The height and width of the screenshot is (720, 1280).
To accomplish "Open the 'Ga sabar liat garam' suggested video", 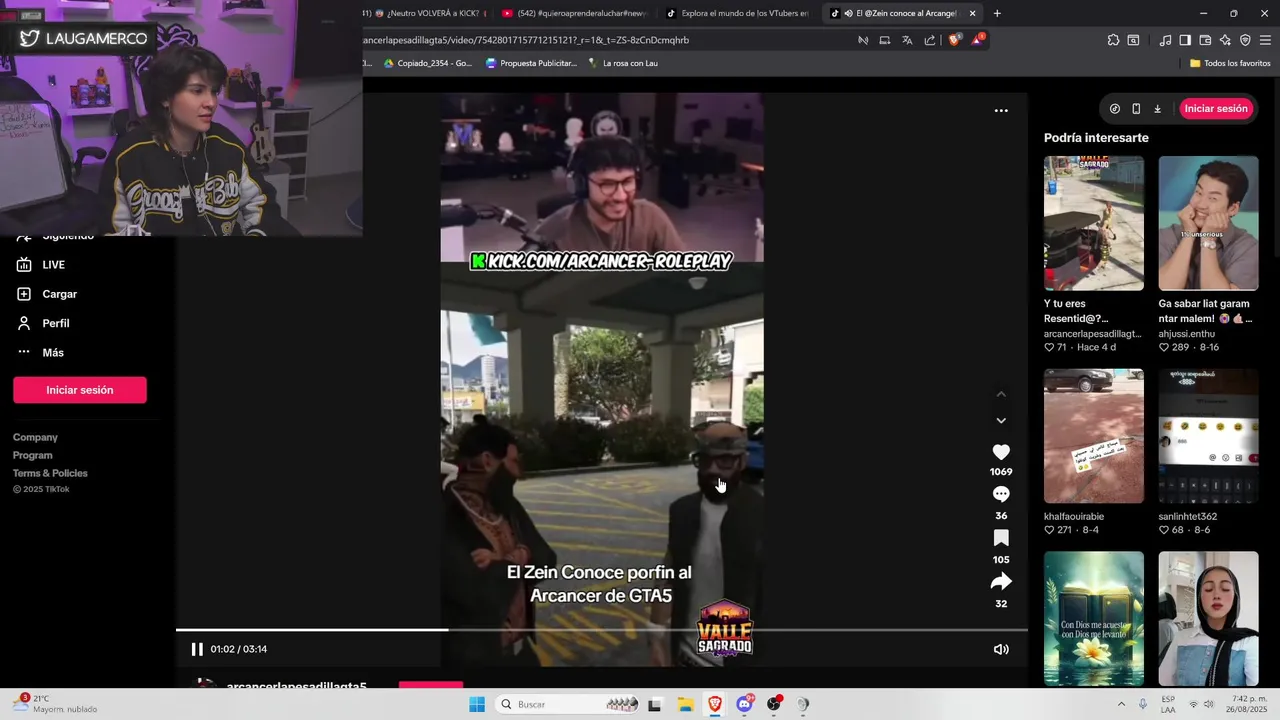I will coord(1208,223).
